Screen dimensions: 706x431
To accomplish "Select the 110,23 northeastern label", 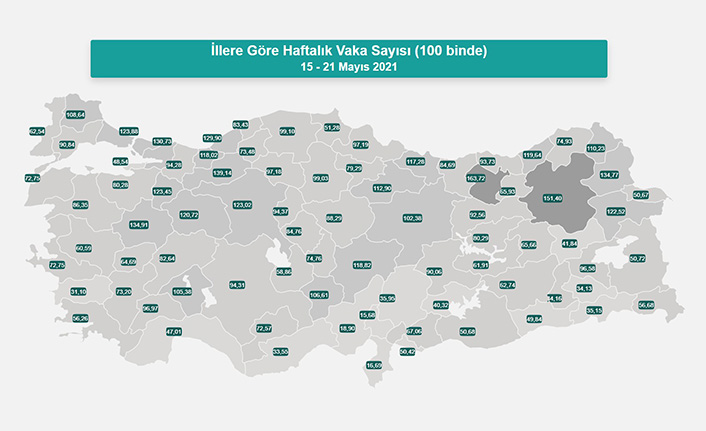I will (x=596, y=148).
